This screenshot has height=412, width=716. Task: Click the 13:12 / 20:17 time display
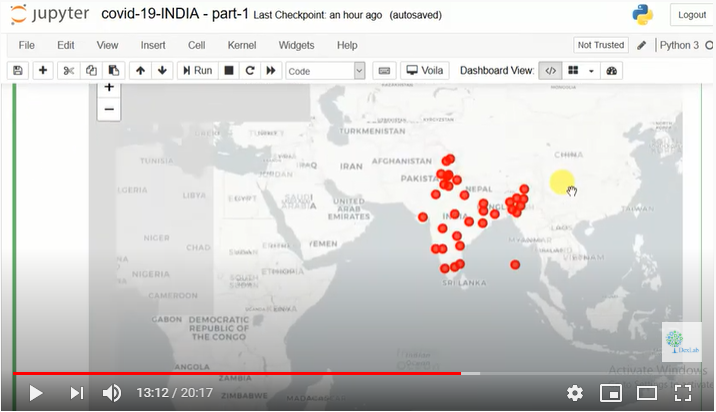point(174,393)
